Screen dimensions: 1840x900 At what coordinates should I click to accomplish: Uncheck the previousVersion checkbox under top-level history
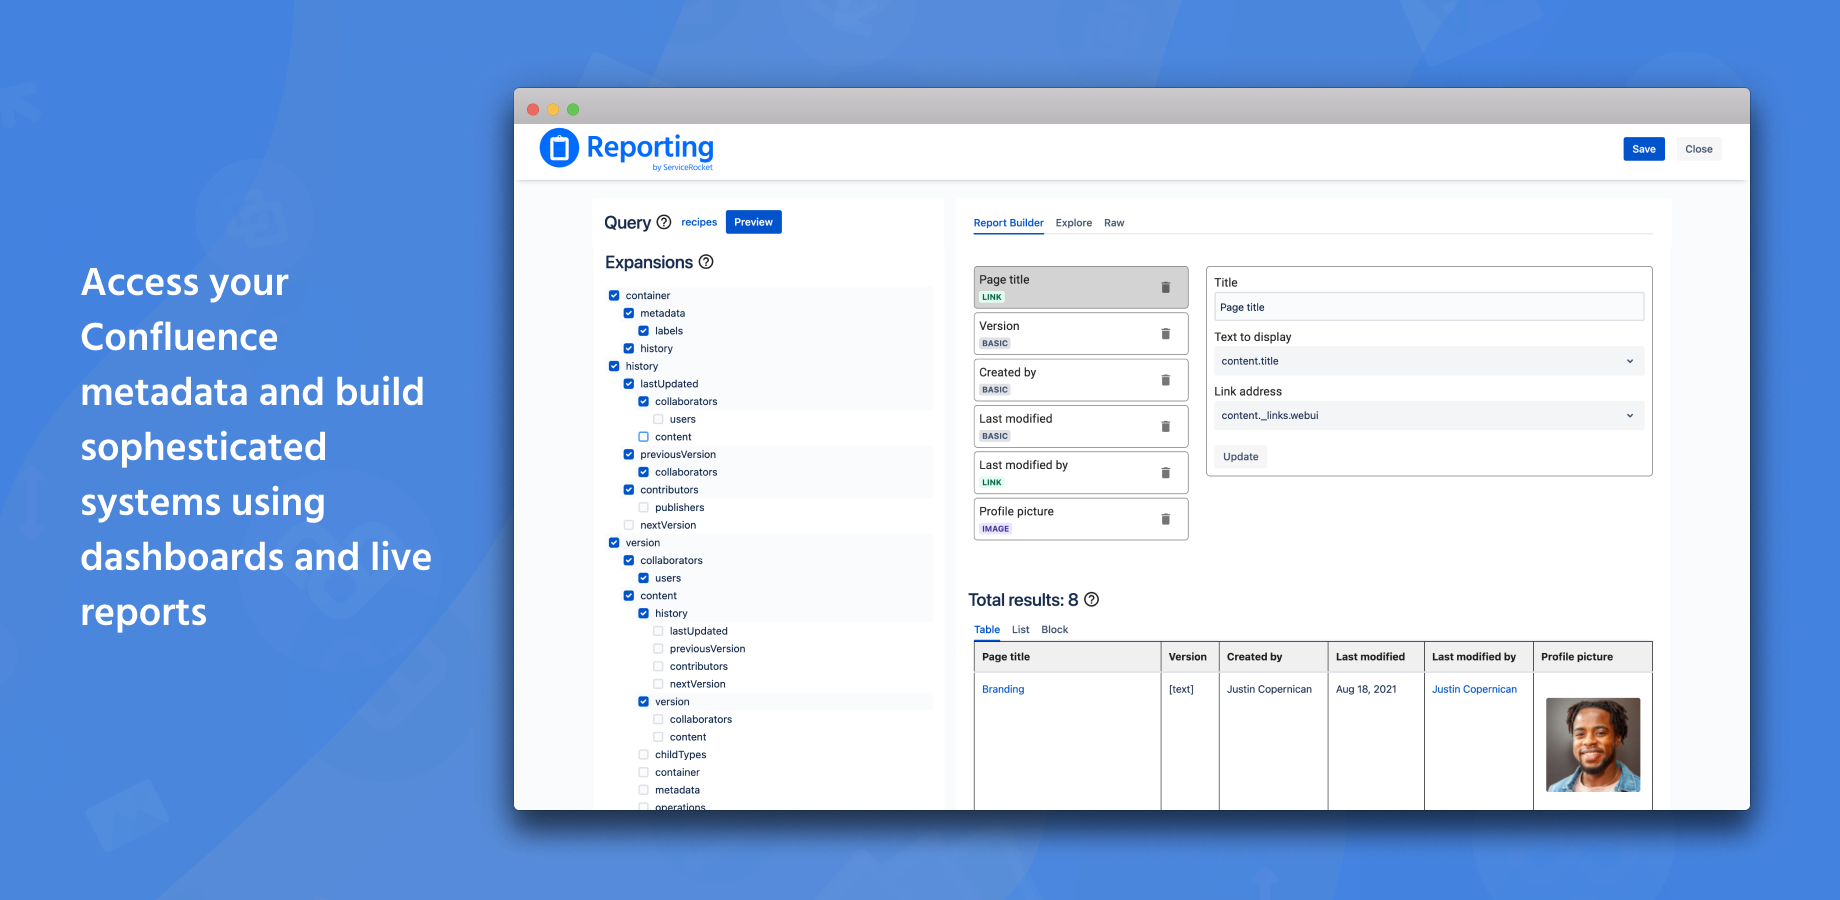click(x=629, y=455)
